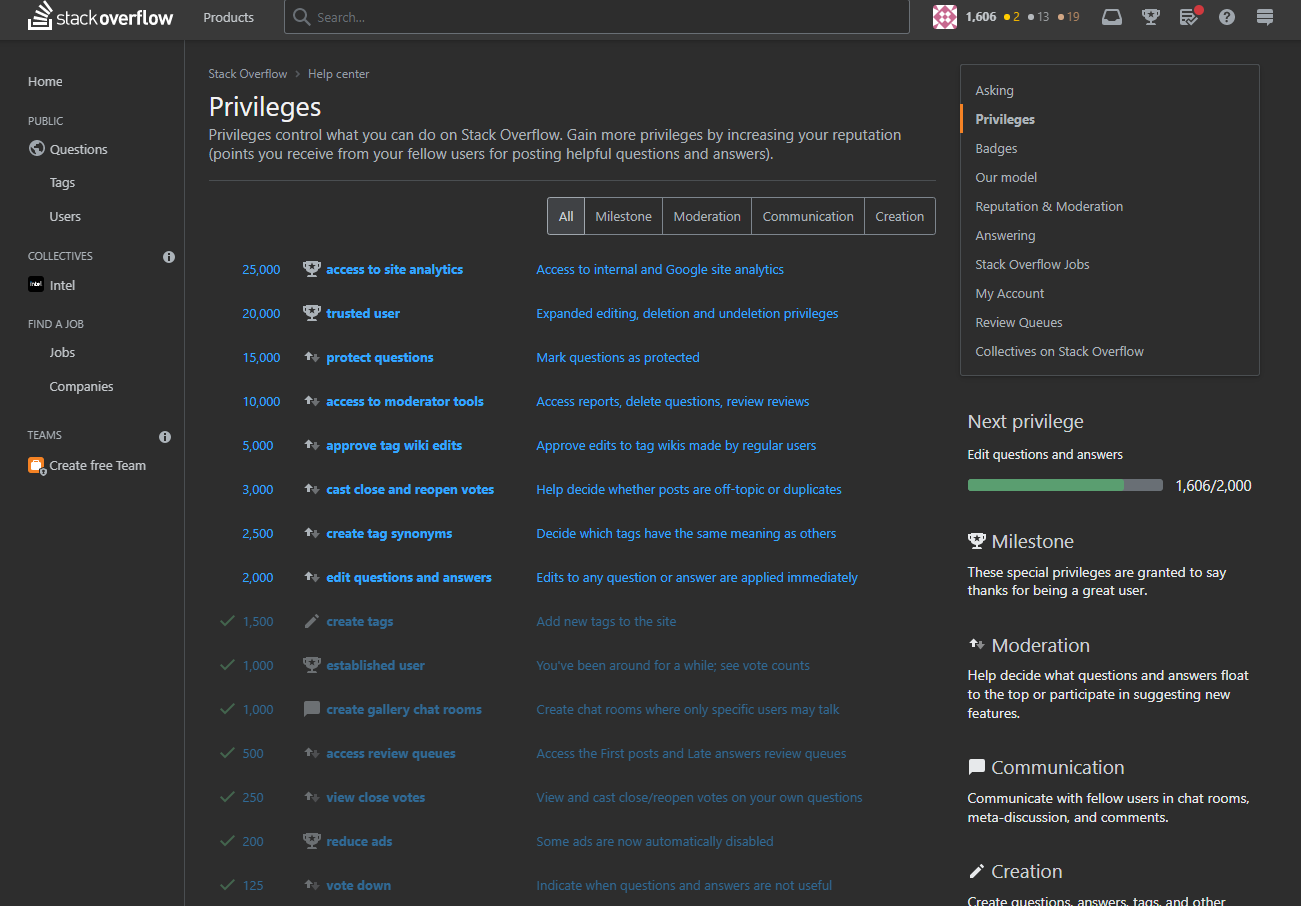Viewport: 1301px width, 906px height.
Task: Click the Intel collective logo
Action: (x=36, y=285)
